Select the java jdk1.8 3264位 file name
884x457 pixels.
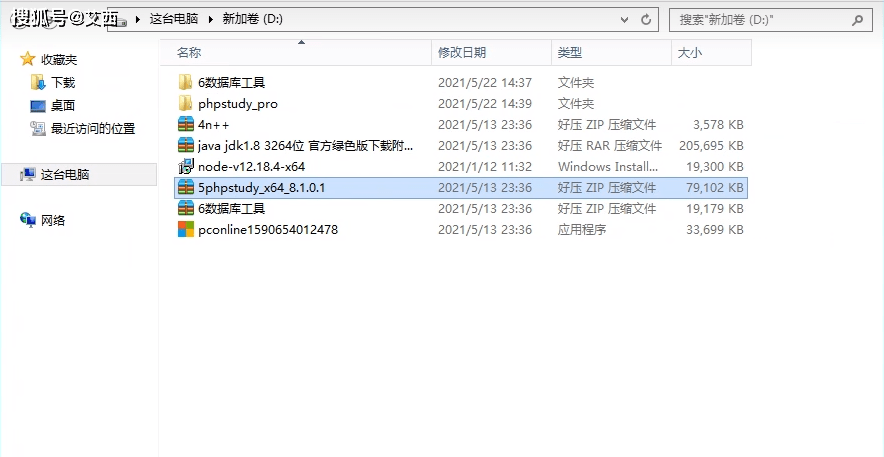[306, 146]
